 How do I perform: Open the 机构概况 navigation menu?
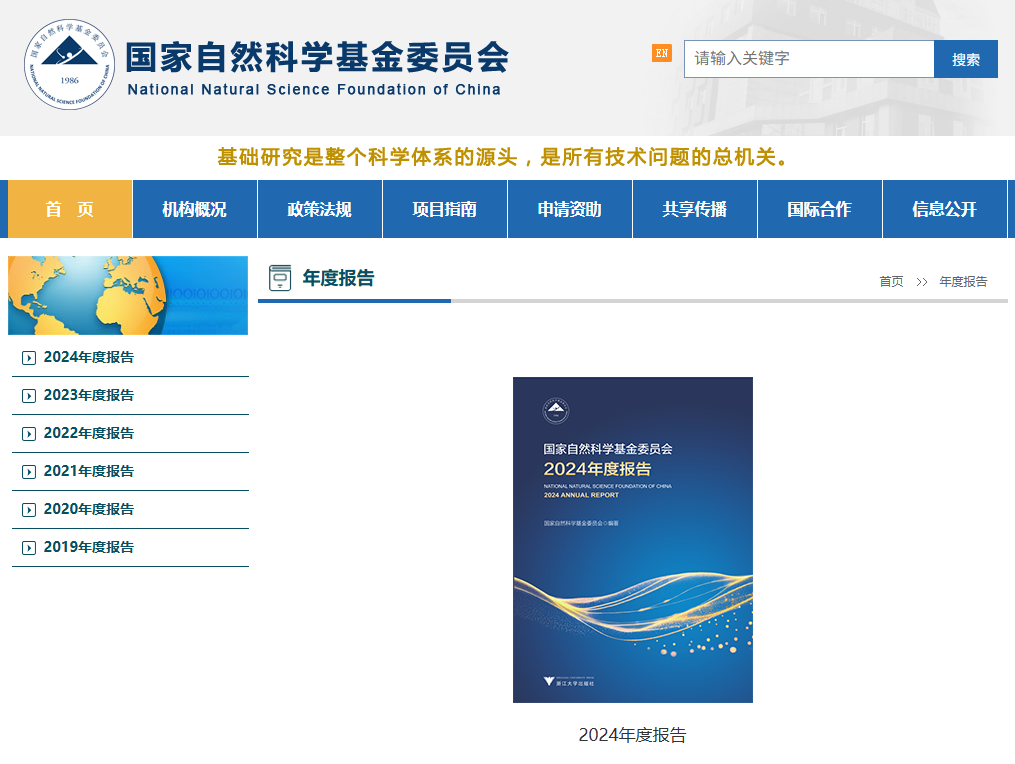tap(194, 208)
